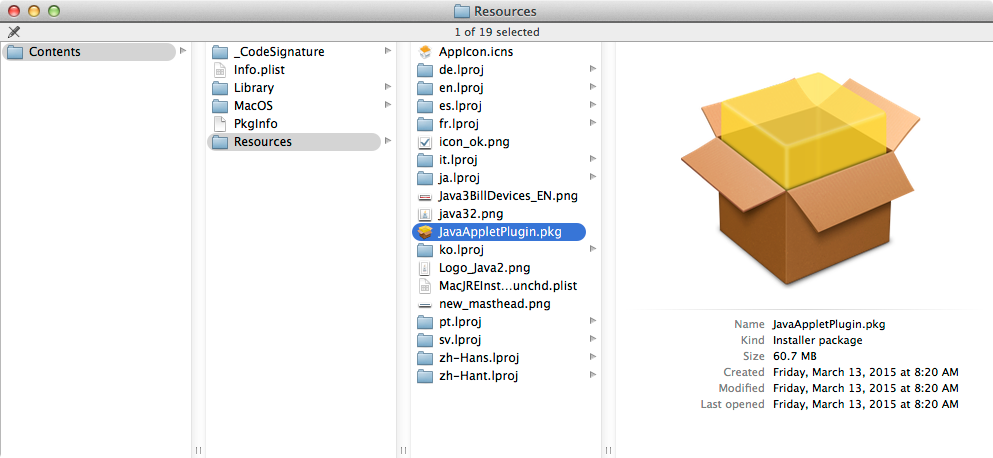Select the Java3BillDevices_EN.png file name
Image resolution: width=993 pixels, height=458 pixels.
[x=509, y=196]
